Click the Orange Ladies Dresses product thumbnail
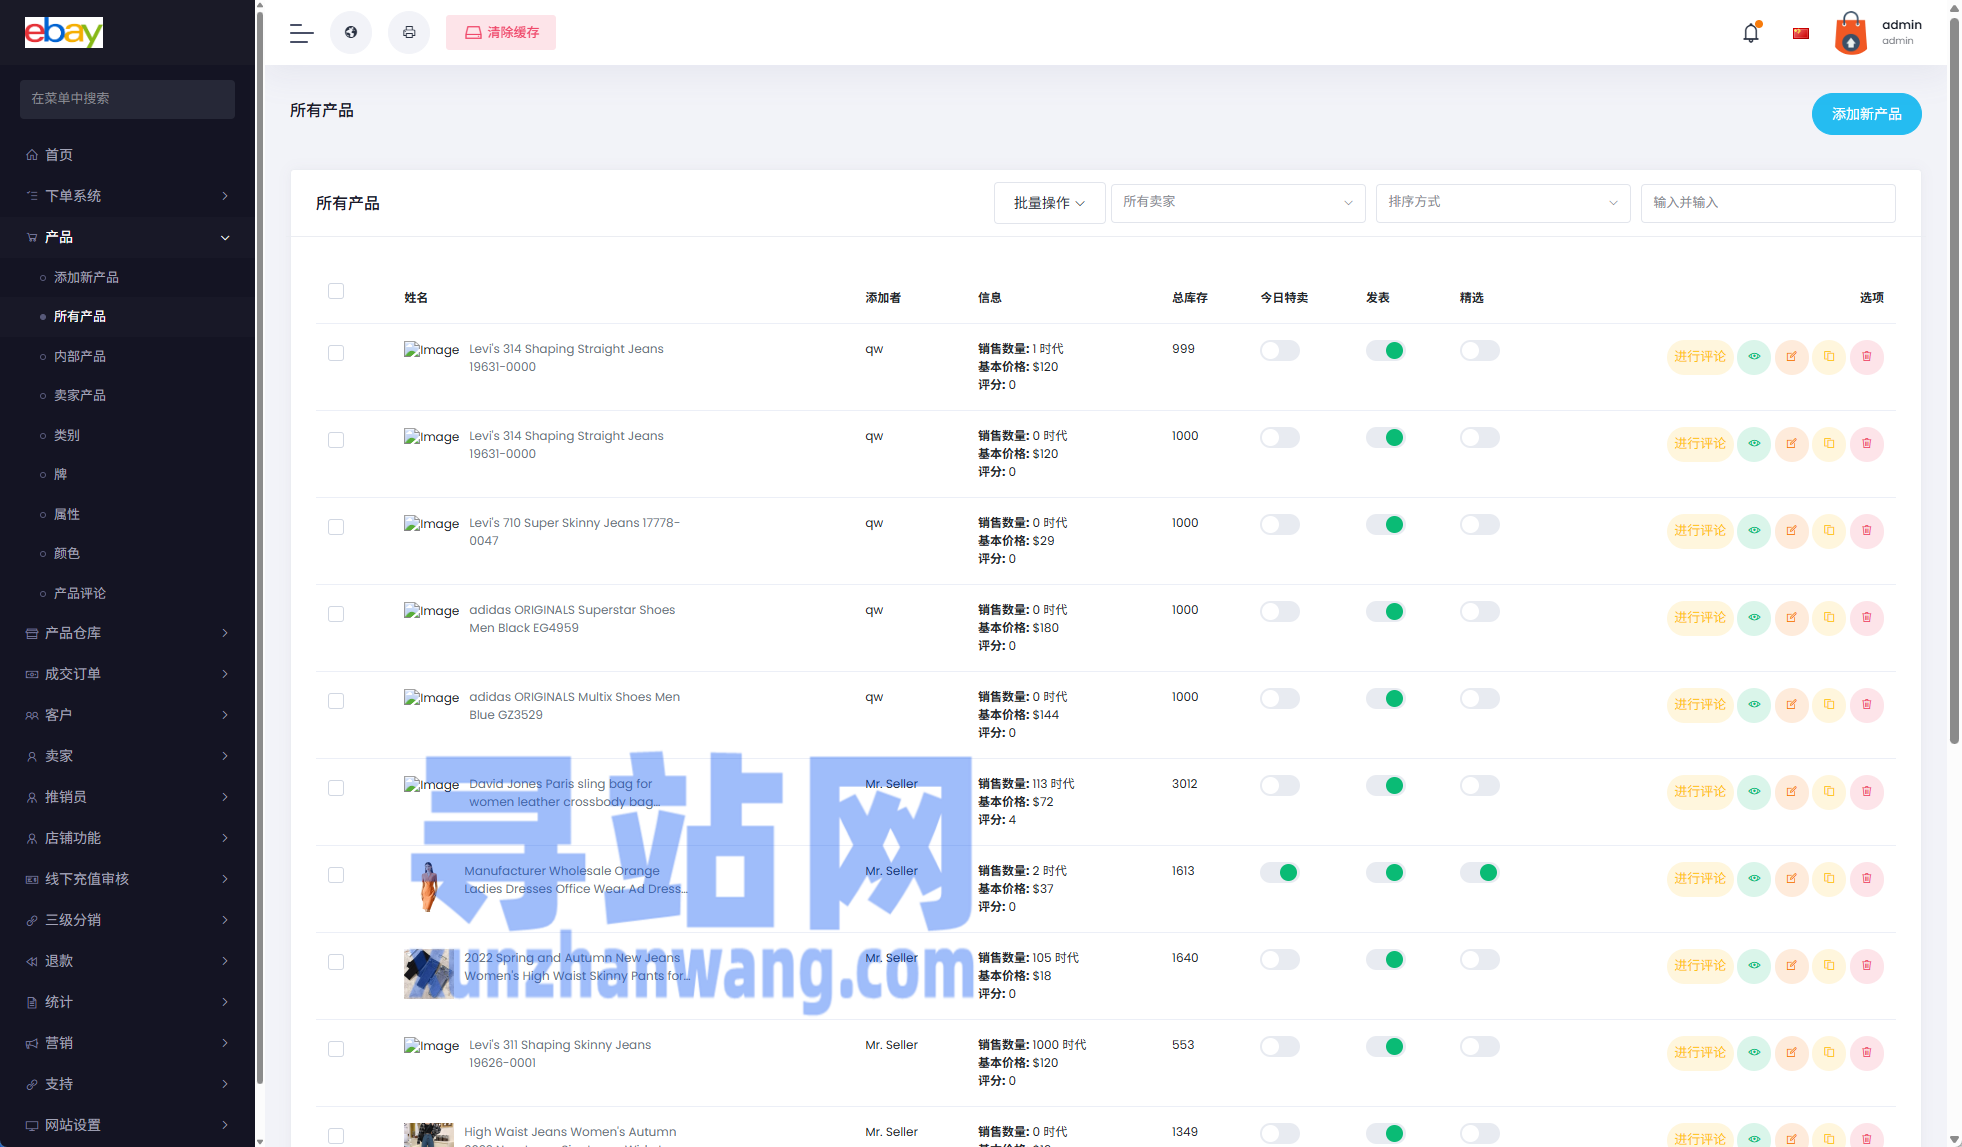 (429, 886)
